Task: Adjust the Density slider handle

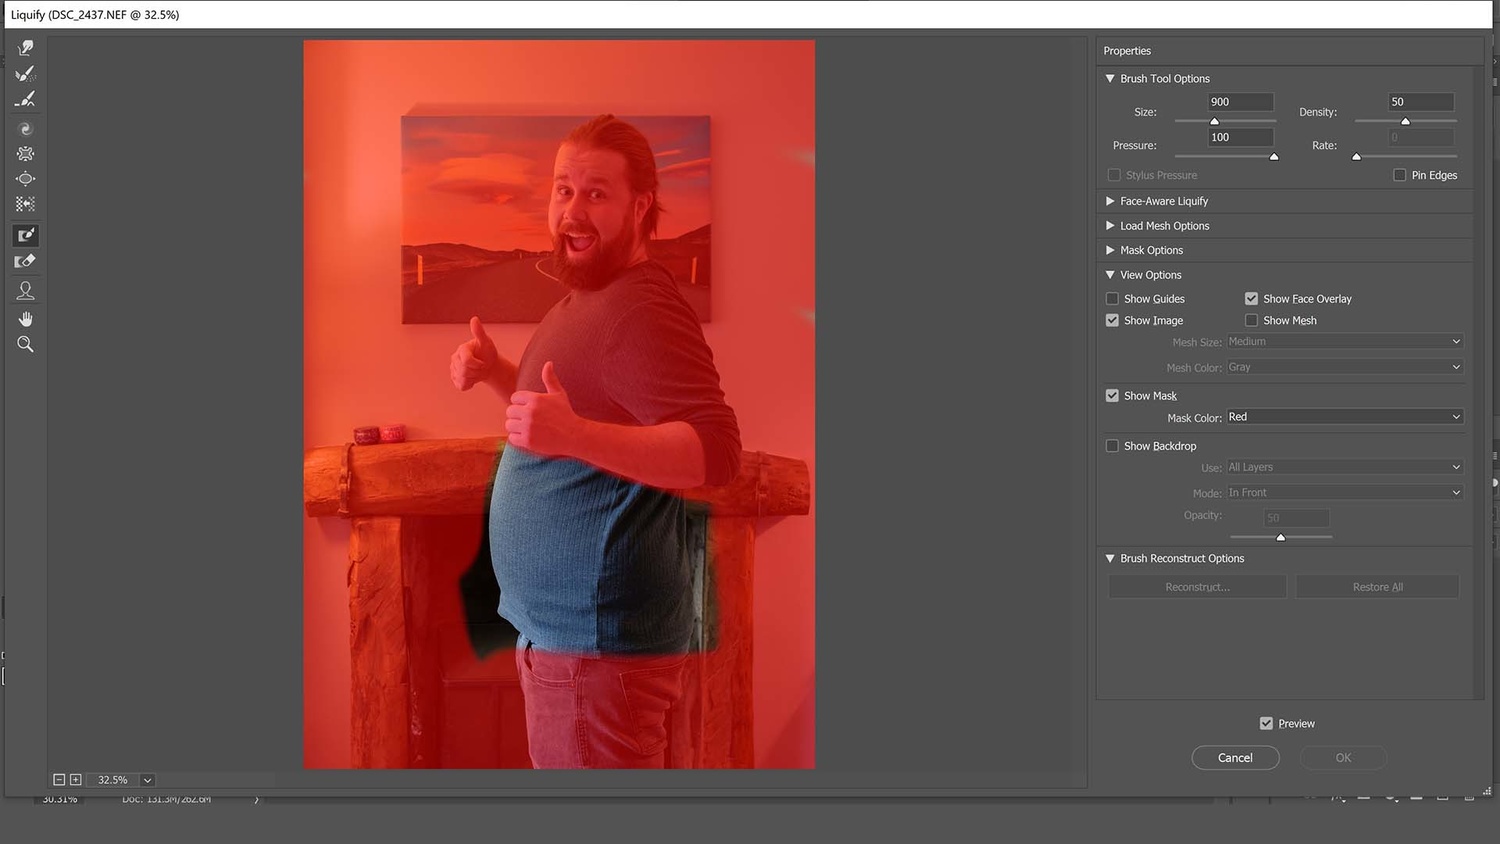Action: [x=1405, y=121]
